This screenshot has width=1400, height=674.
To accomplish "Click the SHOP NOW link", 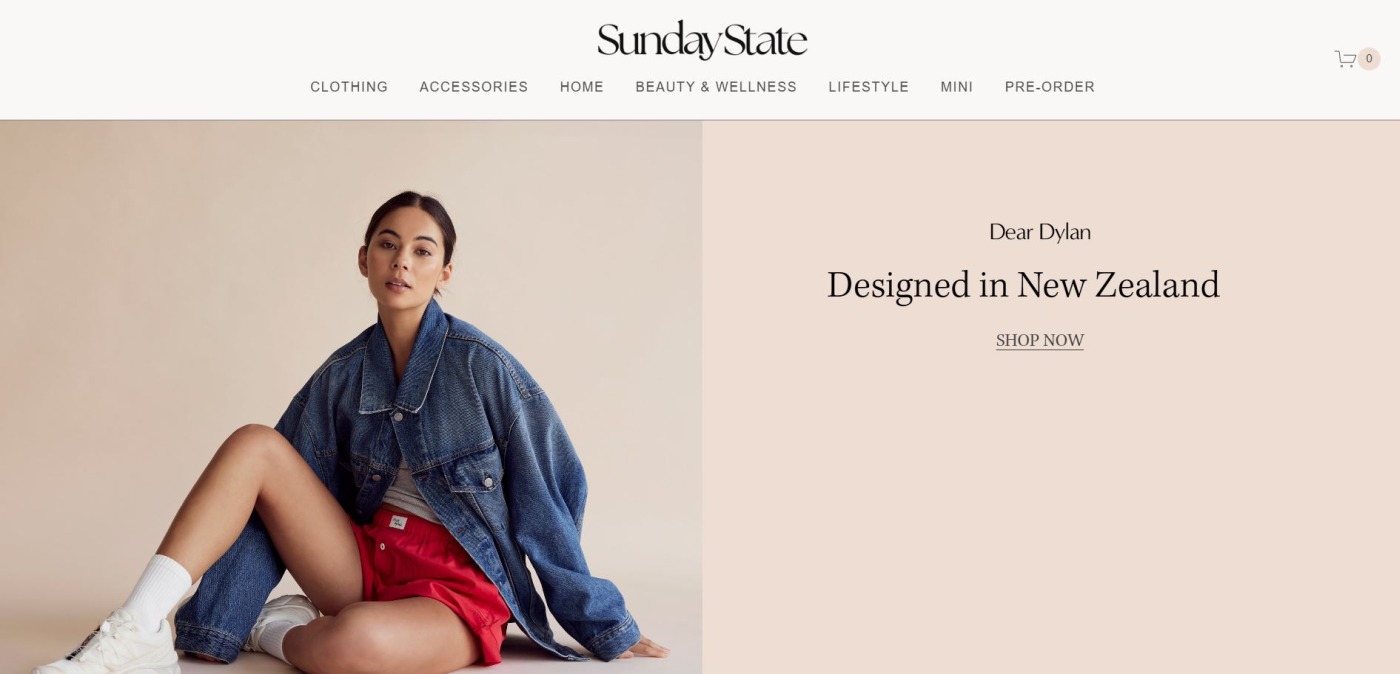I will click(1040, 340).
